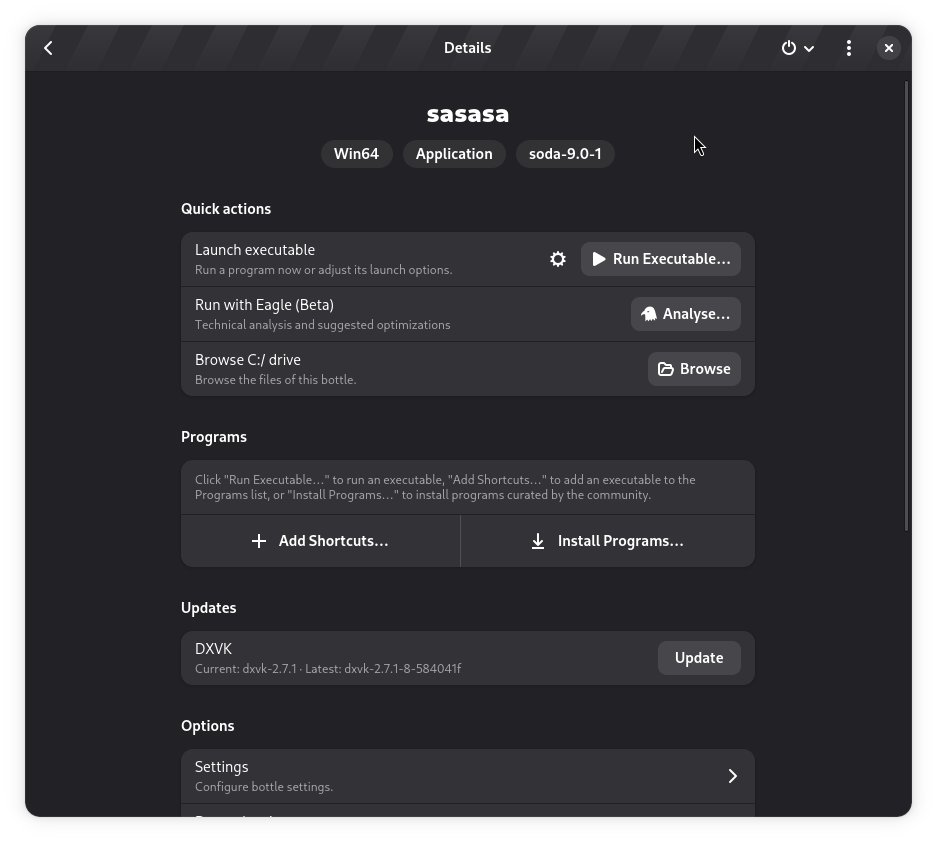The image size is (937, 842).
Task: Click the download icon on Install Programs
Action: point(536,540)
